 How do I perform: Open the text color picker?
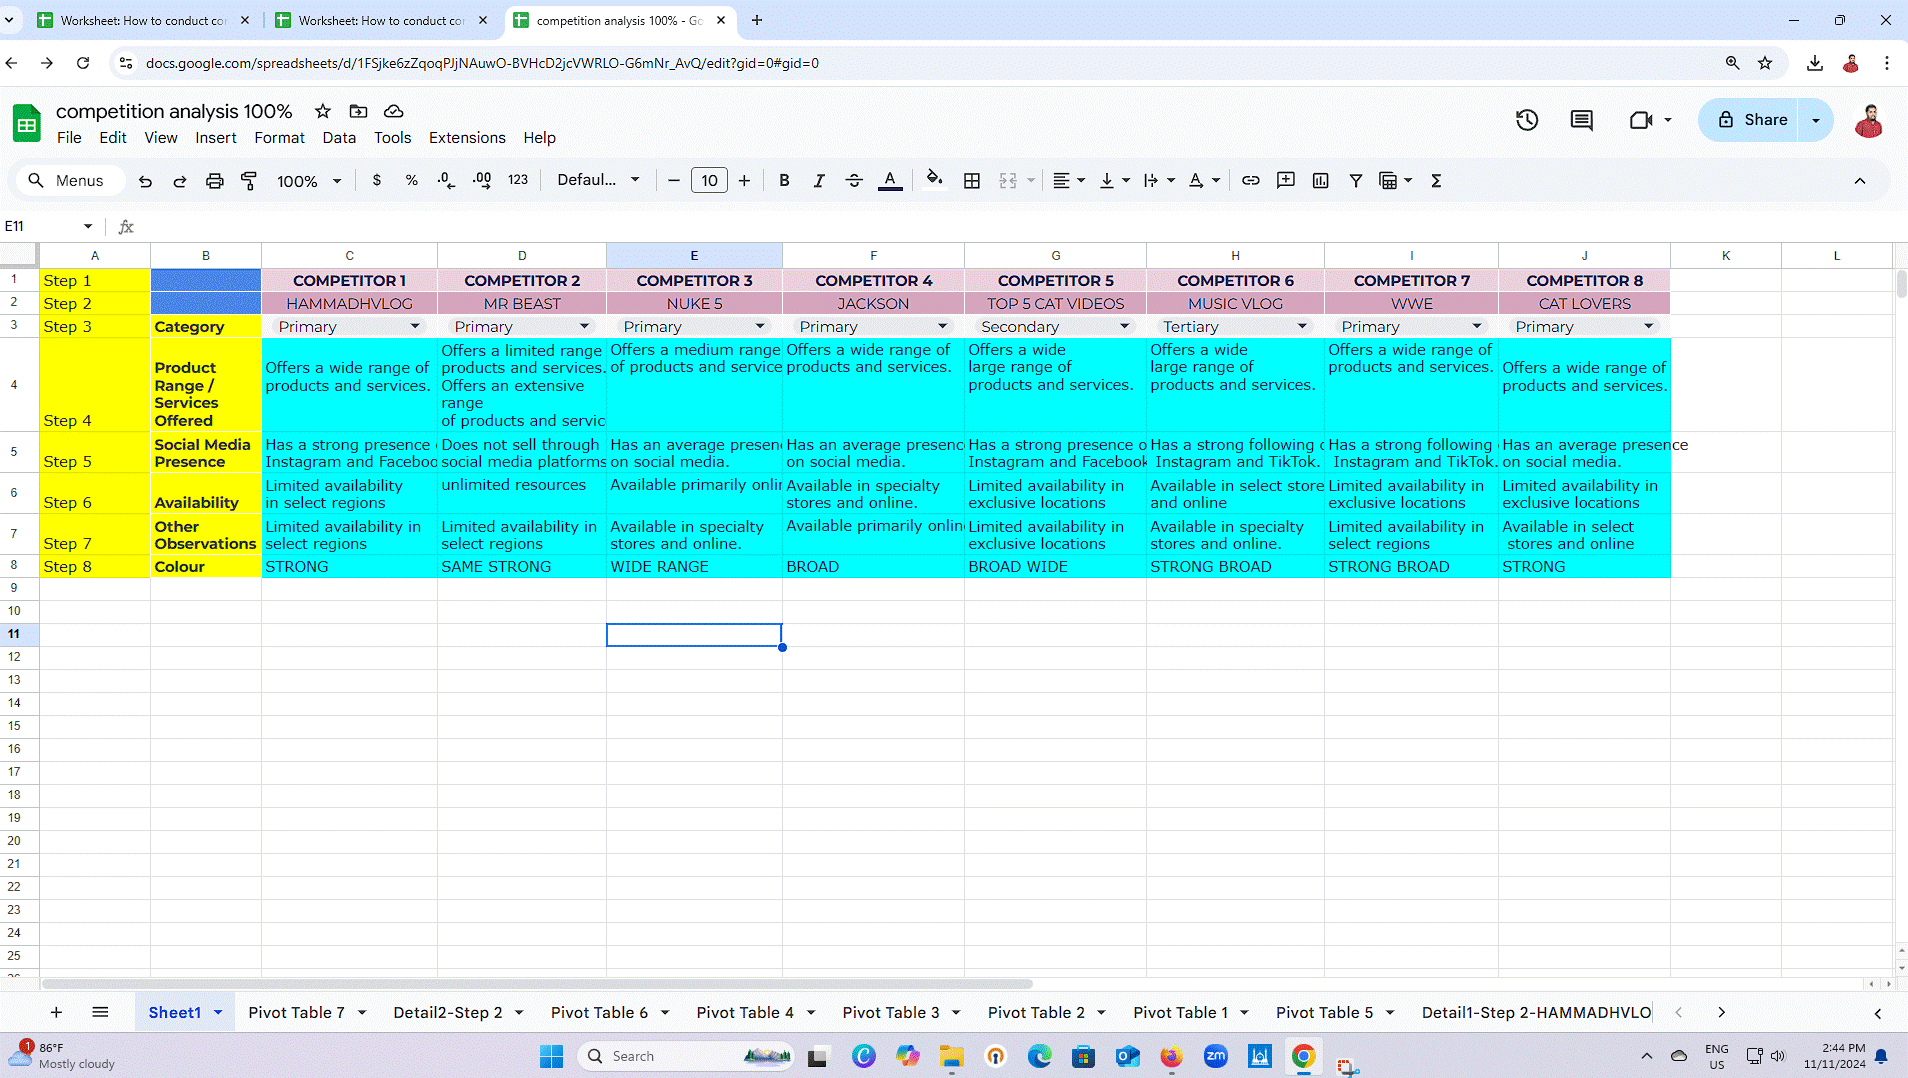890,181
